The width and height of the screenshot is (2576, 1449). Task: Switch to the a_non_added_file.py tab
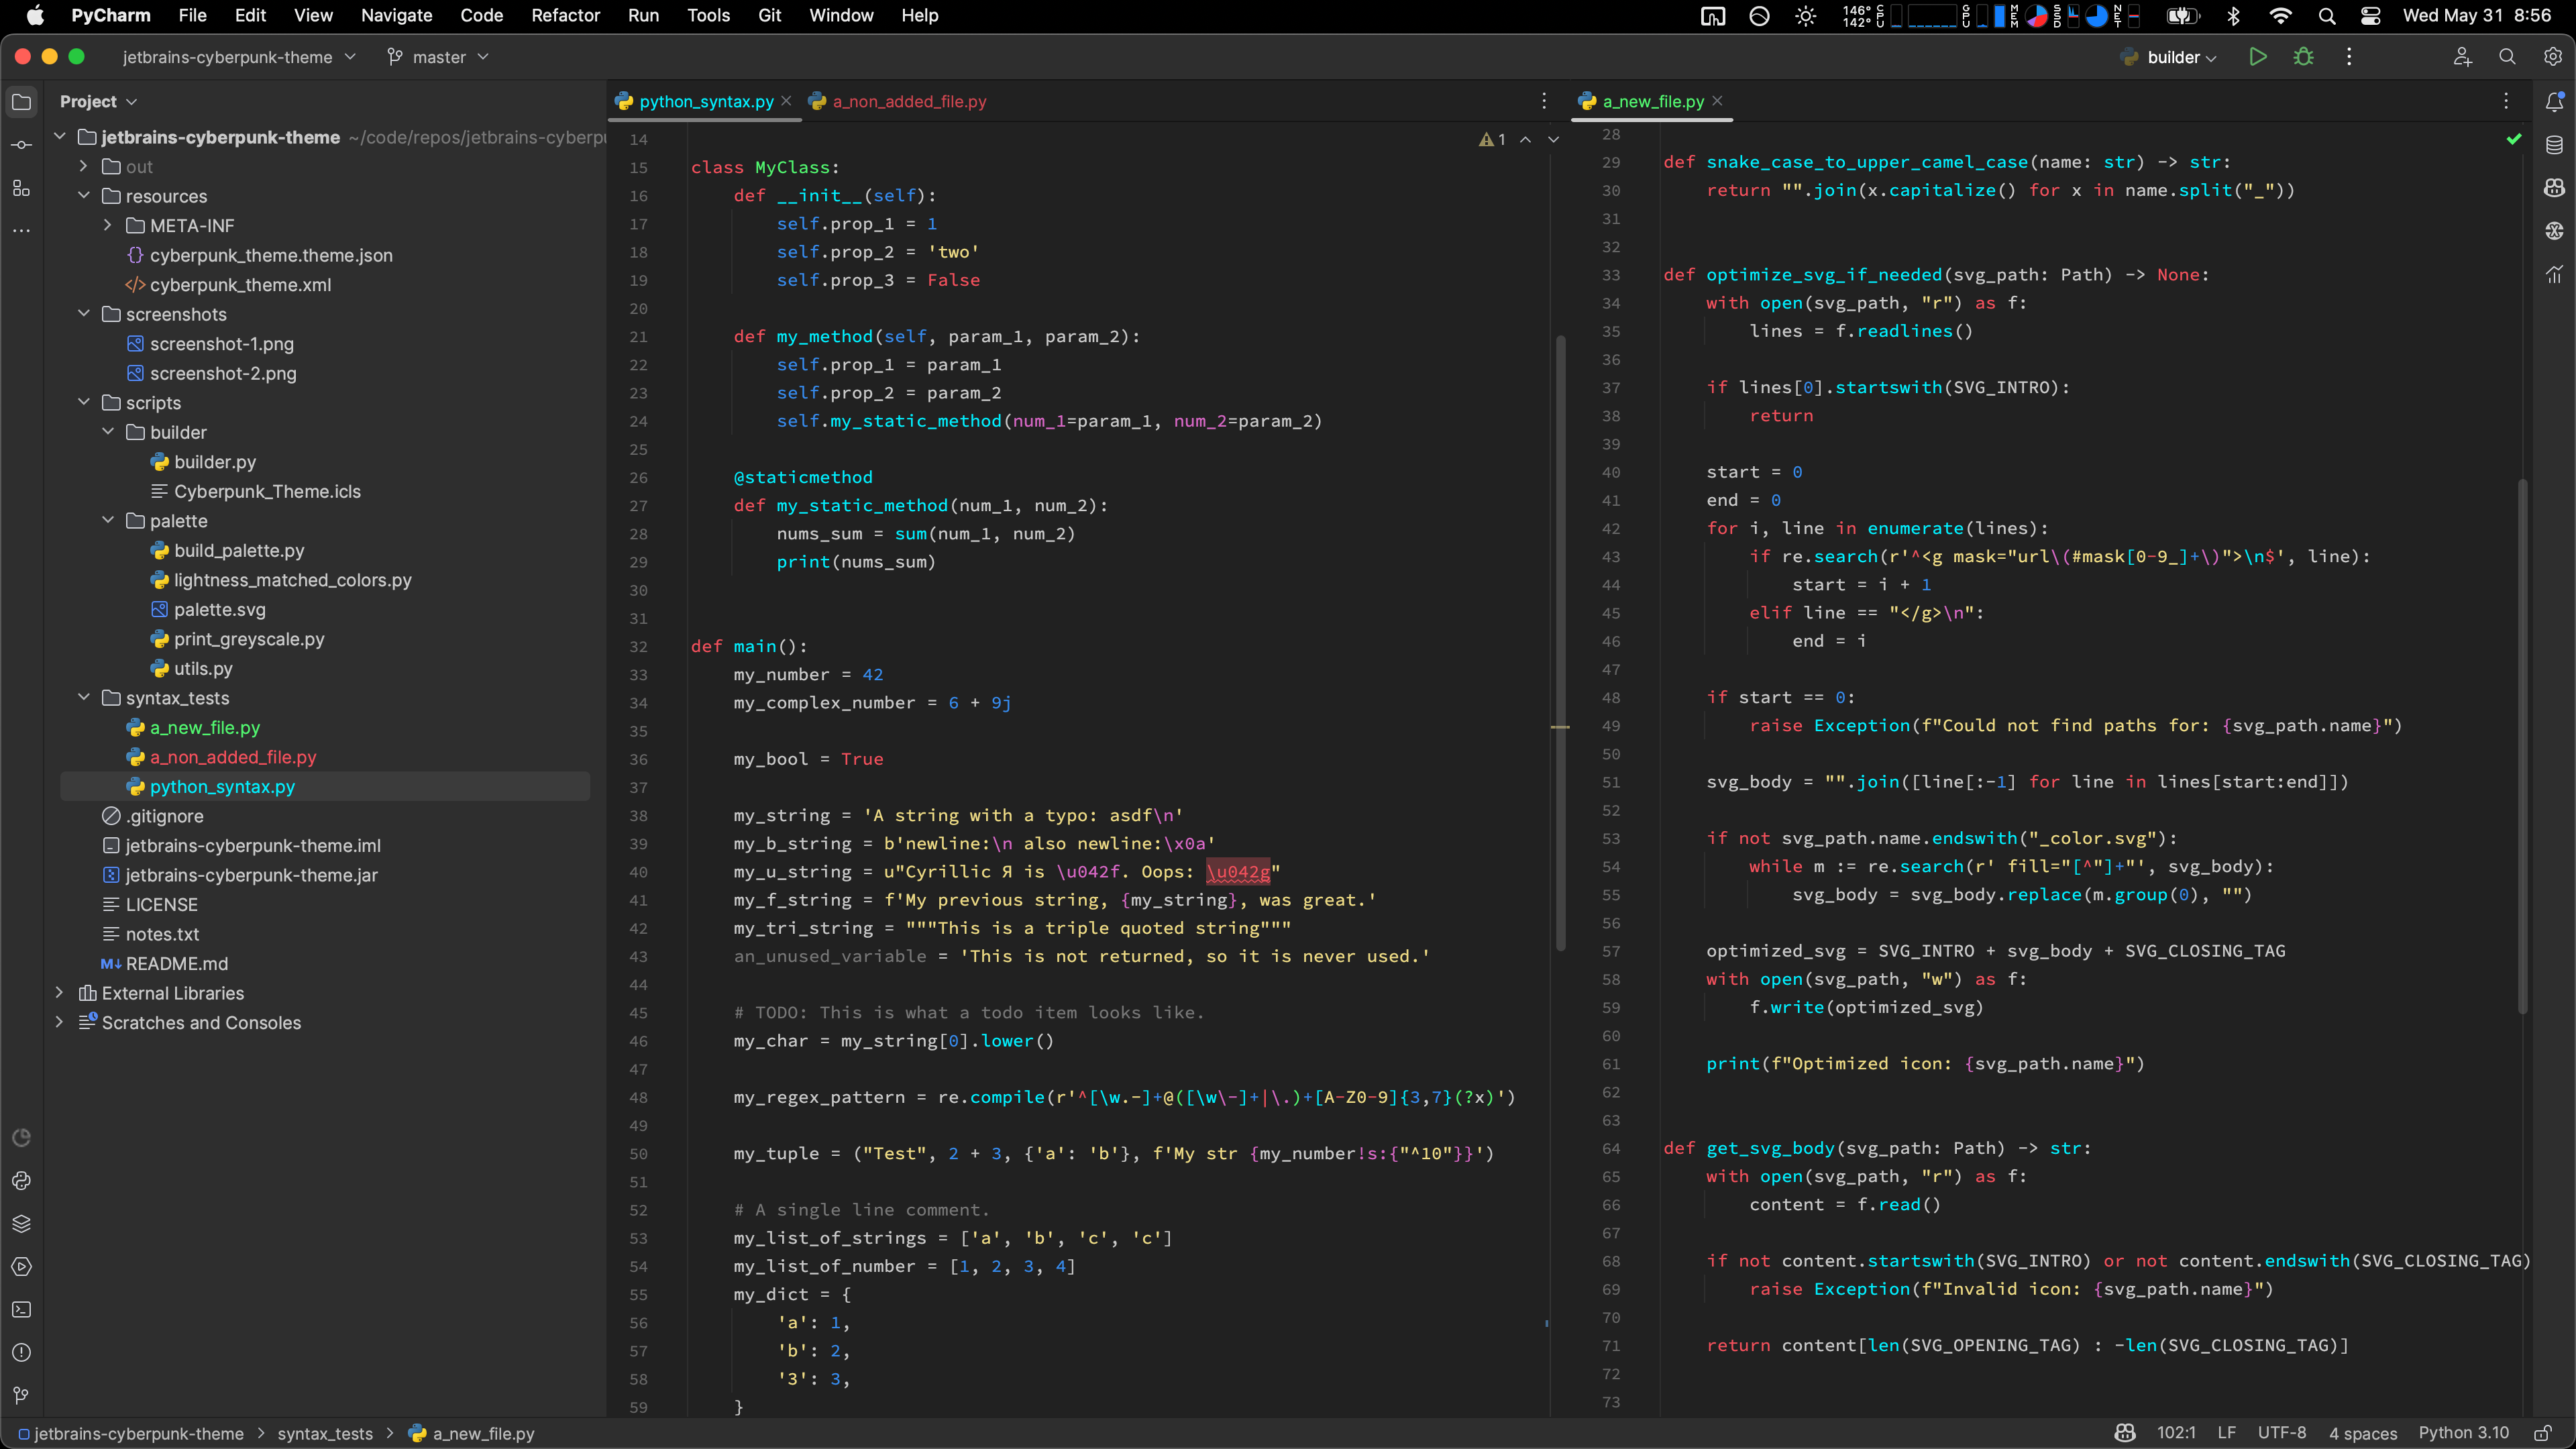tap(908, 101)
